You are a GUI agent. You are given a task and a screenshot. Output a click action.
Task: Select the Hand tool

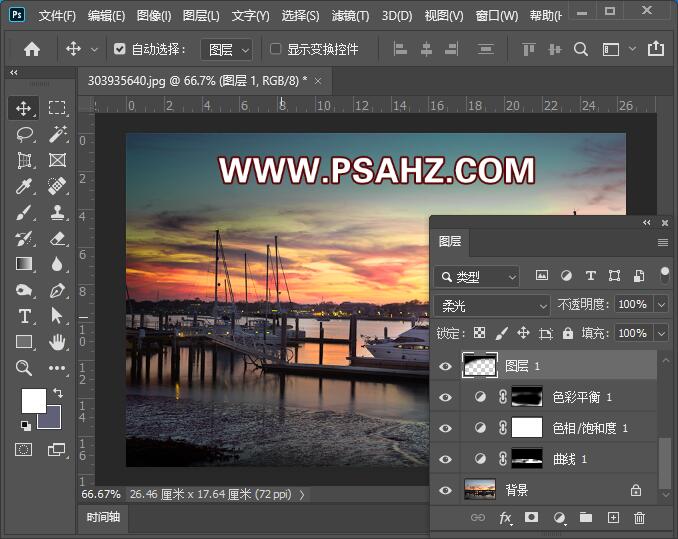click(57, 342)
